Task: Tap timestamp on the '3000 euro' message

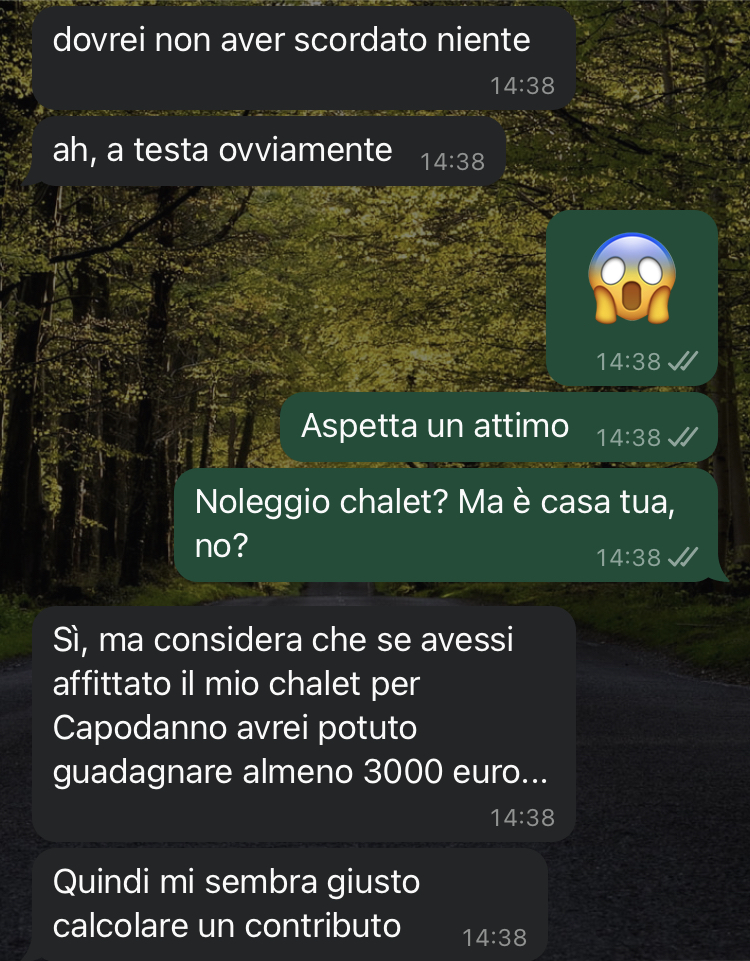Action: 523,818
